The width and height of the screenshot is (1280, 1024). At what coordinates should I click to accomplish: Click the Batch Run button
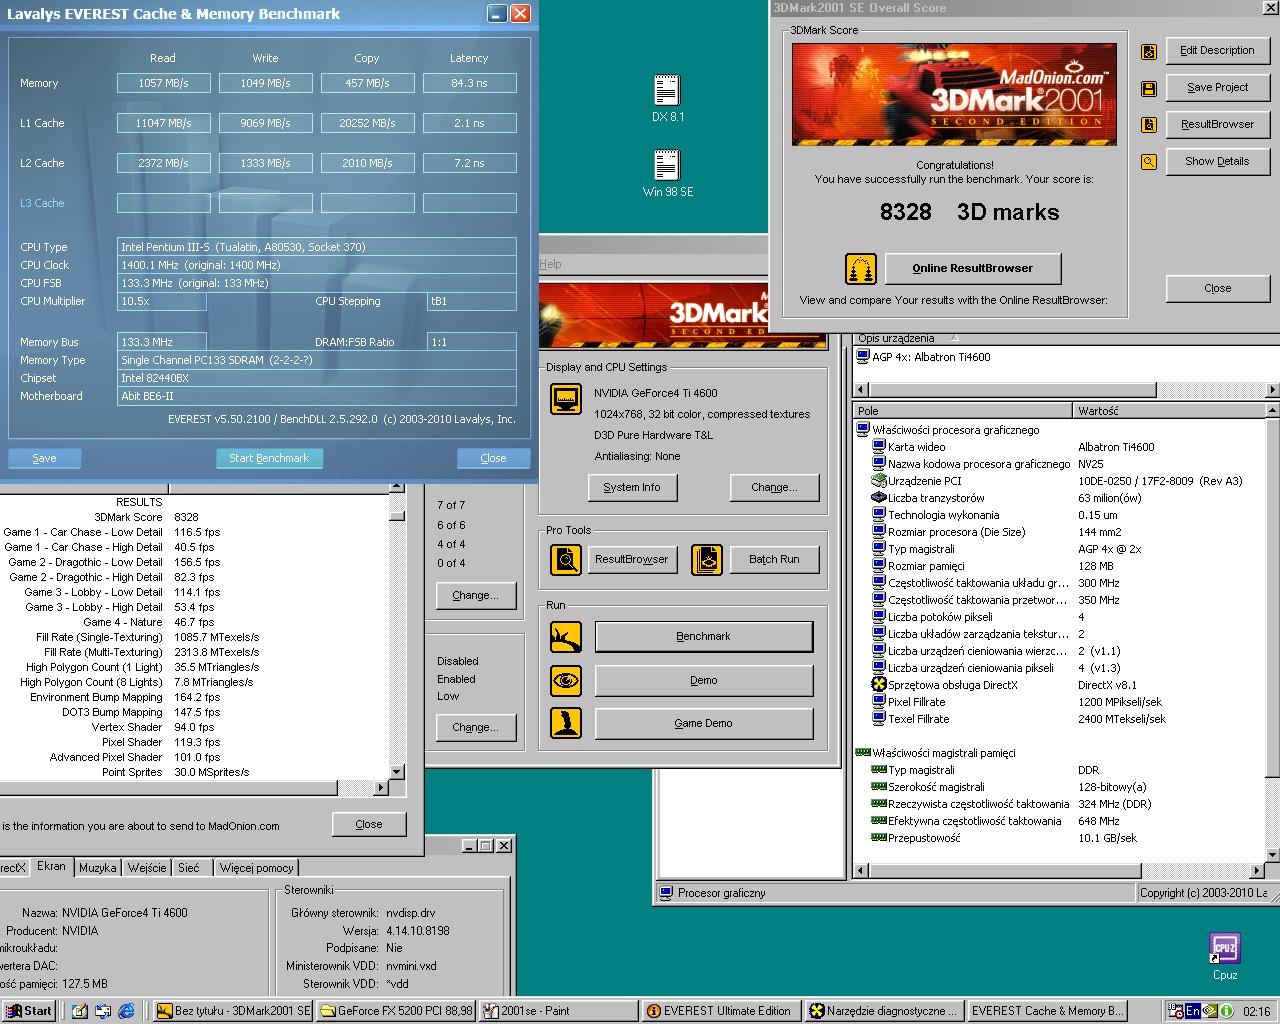click(x=775, y=559)
